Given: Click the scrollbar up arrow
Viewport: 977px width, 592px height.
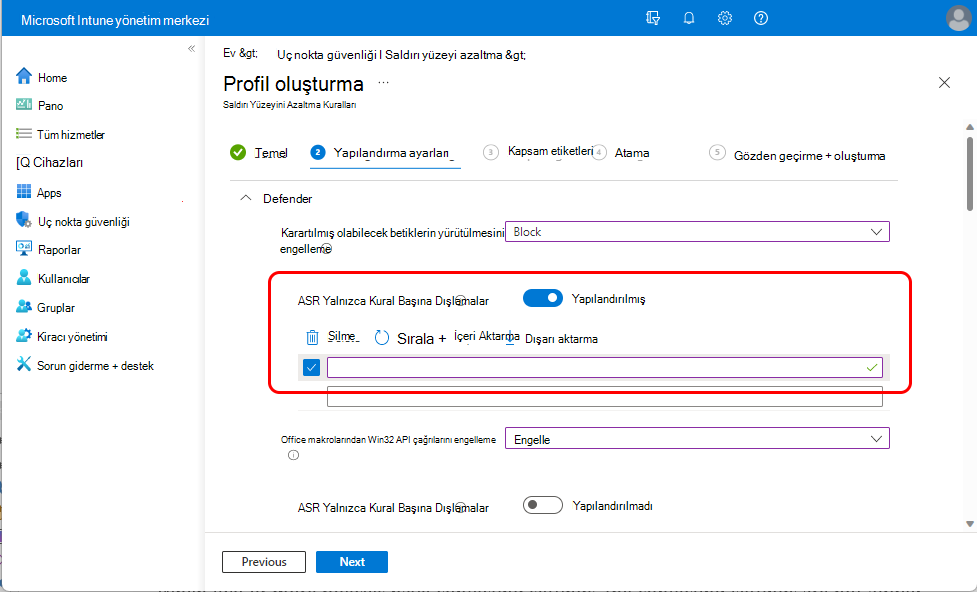Looking at the screenshot, I should (x=970, y=127).
